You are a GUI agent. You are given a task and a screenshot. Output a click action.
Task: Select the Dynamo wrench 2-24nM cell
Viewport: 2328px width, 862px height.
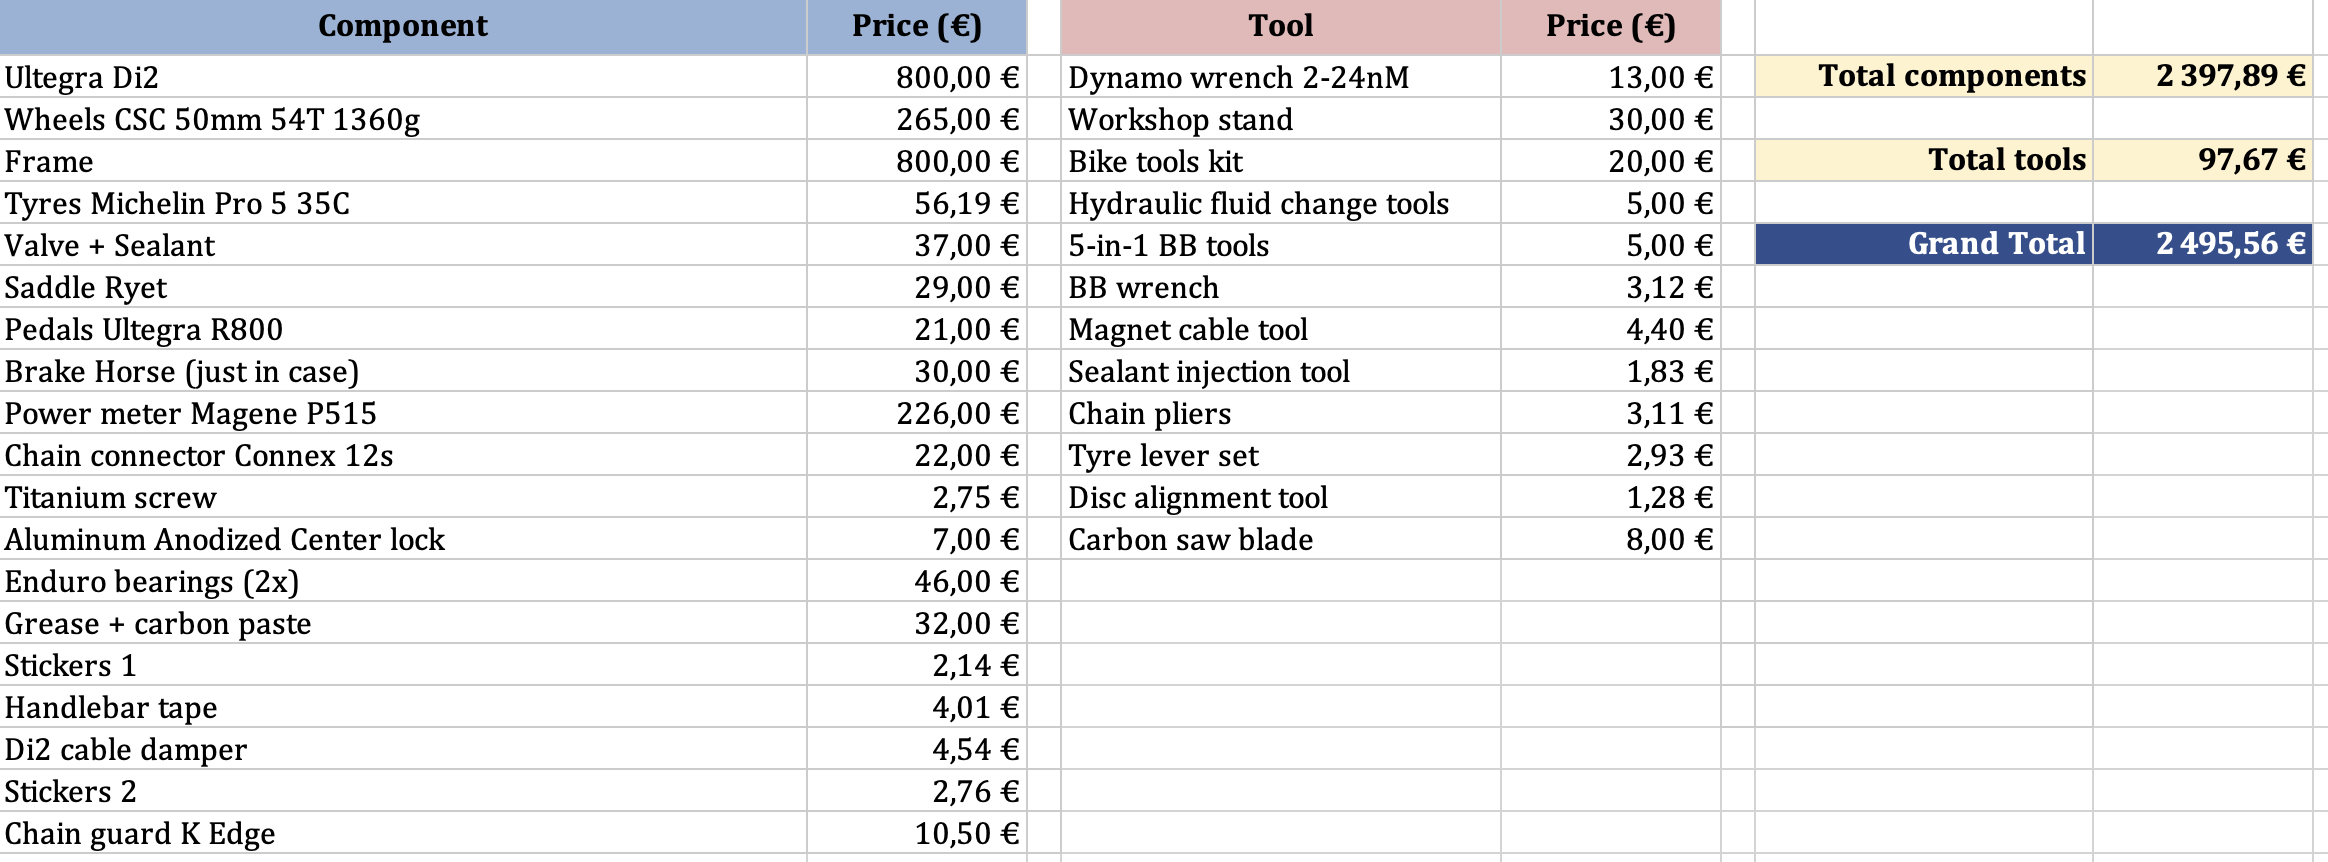tap(1281, 77)
